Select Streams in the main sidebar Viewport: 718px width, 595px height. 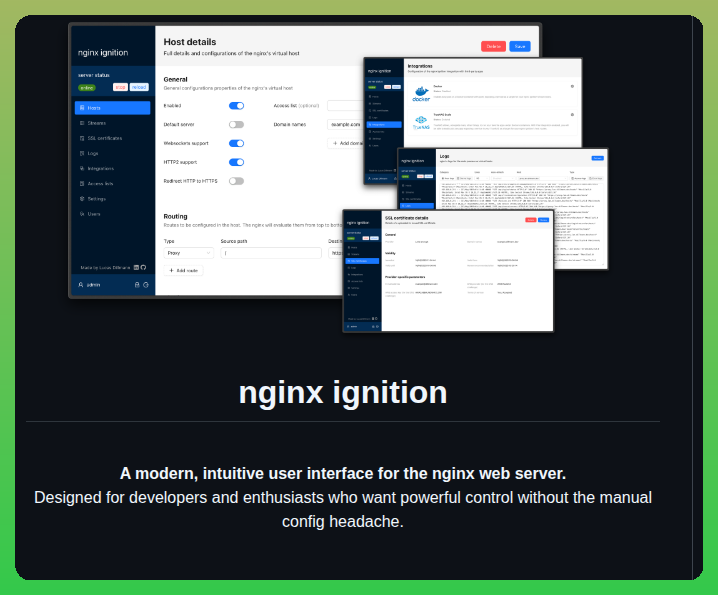113,123
